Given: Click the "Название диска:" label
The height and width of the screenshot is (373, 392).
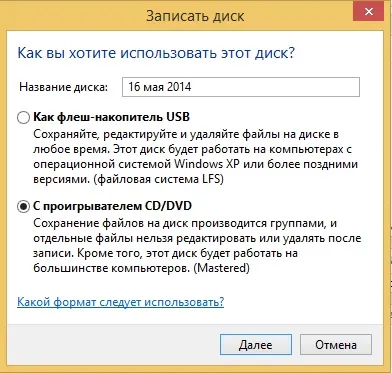Looking at the screenshot, I should coord(64,87).
